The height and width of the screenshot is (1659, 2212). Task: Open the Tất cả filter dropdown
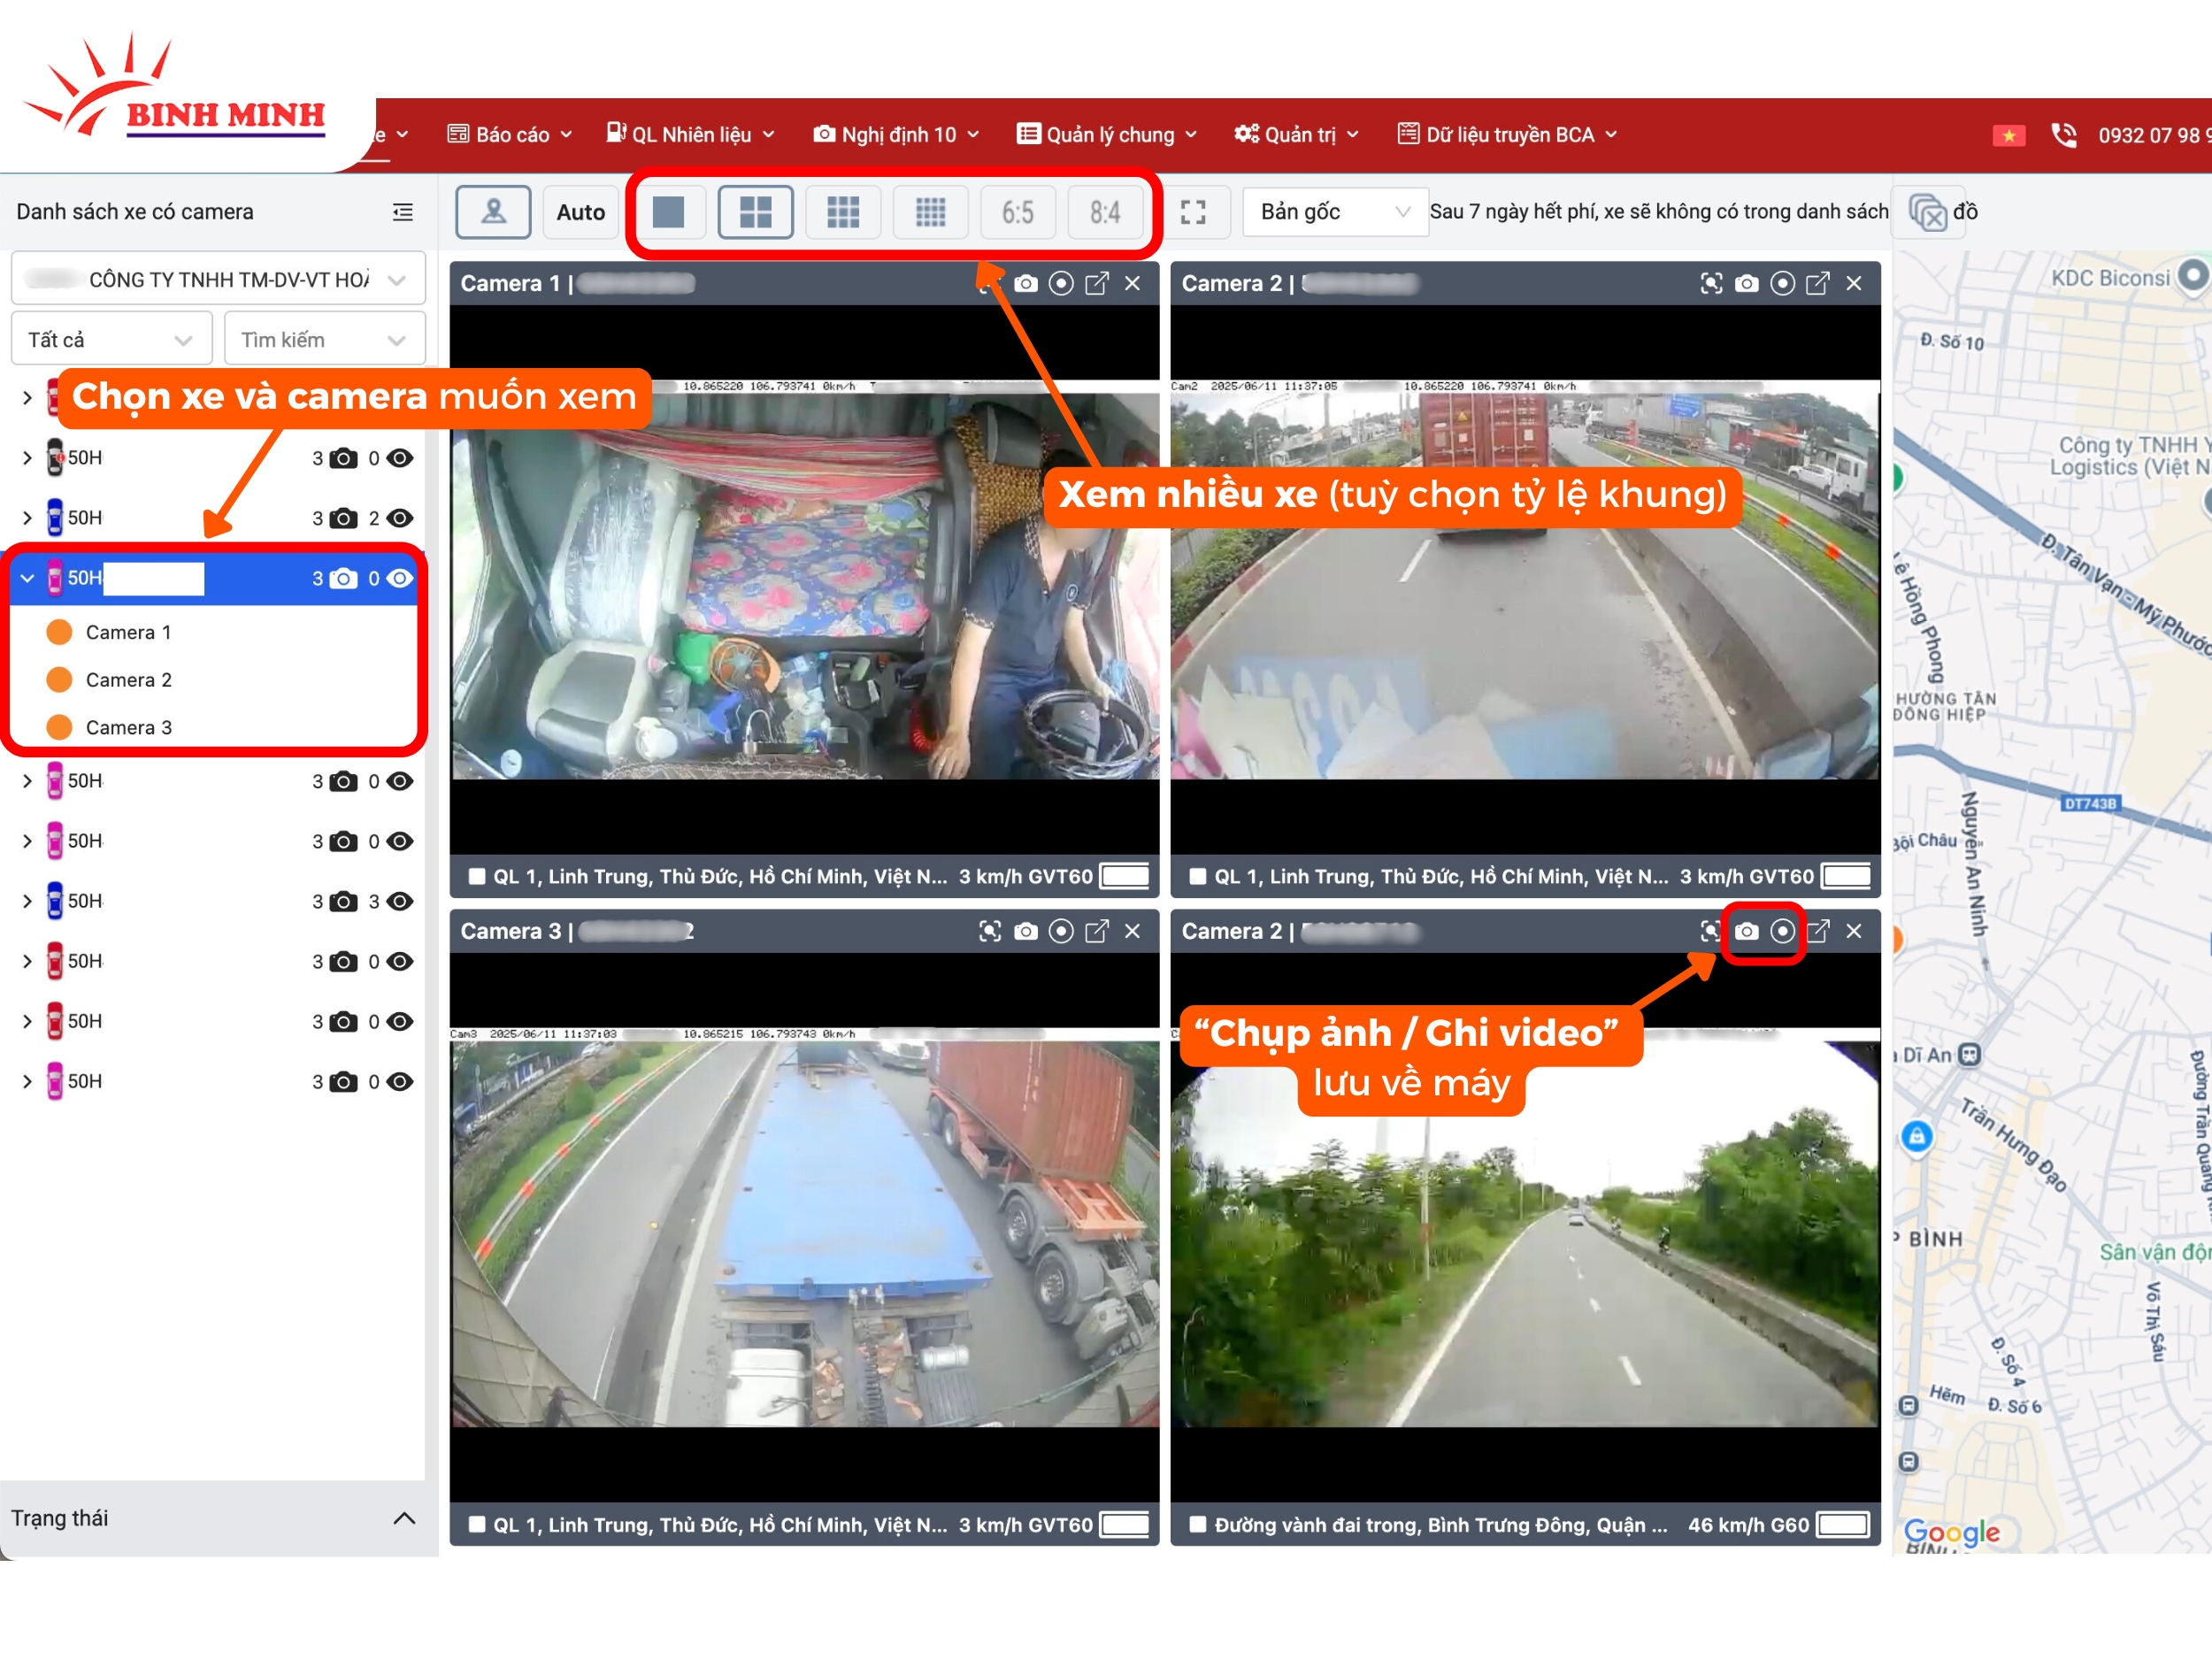112,340
